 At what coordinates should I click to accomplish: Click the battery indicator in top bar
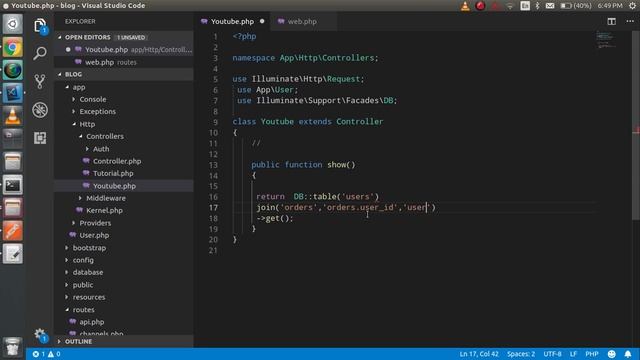click(576, 6)
